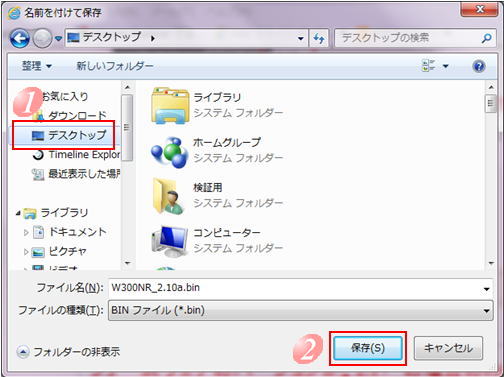This screenshot has width=504, height=377.
Task: Open the ファイルの種類 BIN file dropdown
Action: pyautogui.click(x=301, y=310)
